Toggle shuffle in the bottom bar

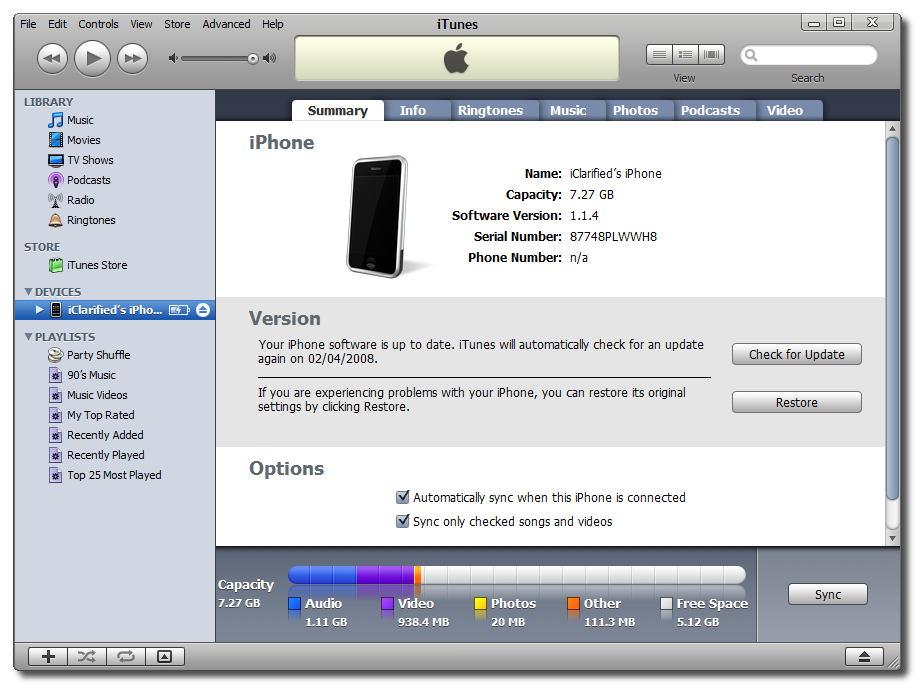coord(86,657)
